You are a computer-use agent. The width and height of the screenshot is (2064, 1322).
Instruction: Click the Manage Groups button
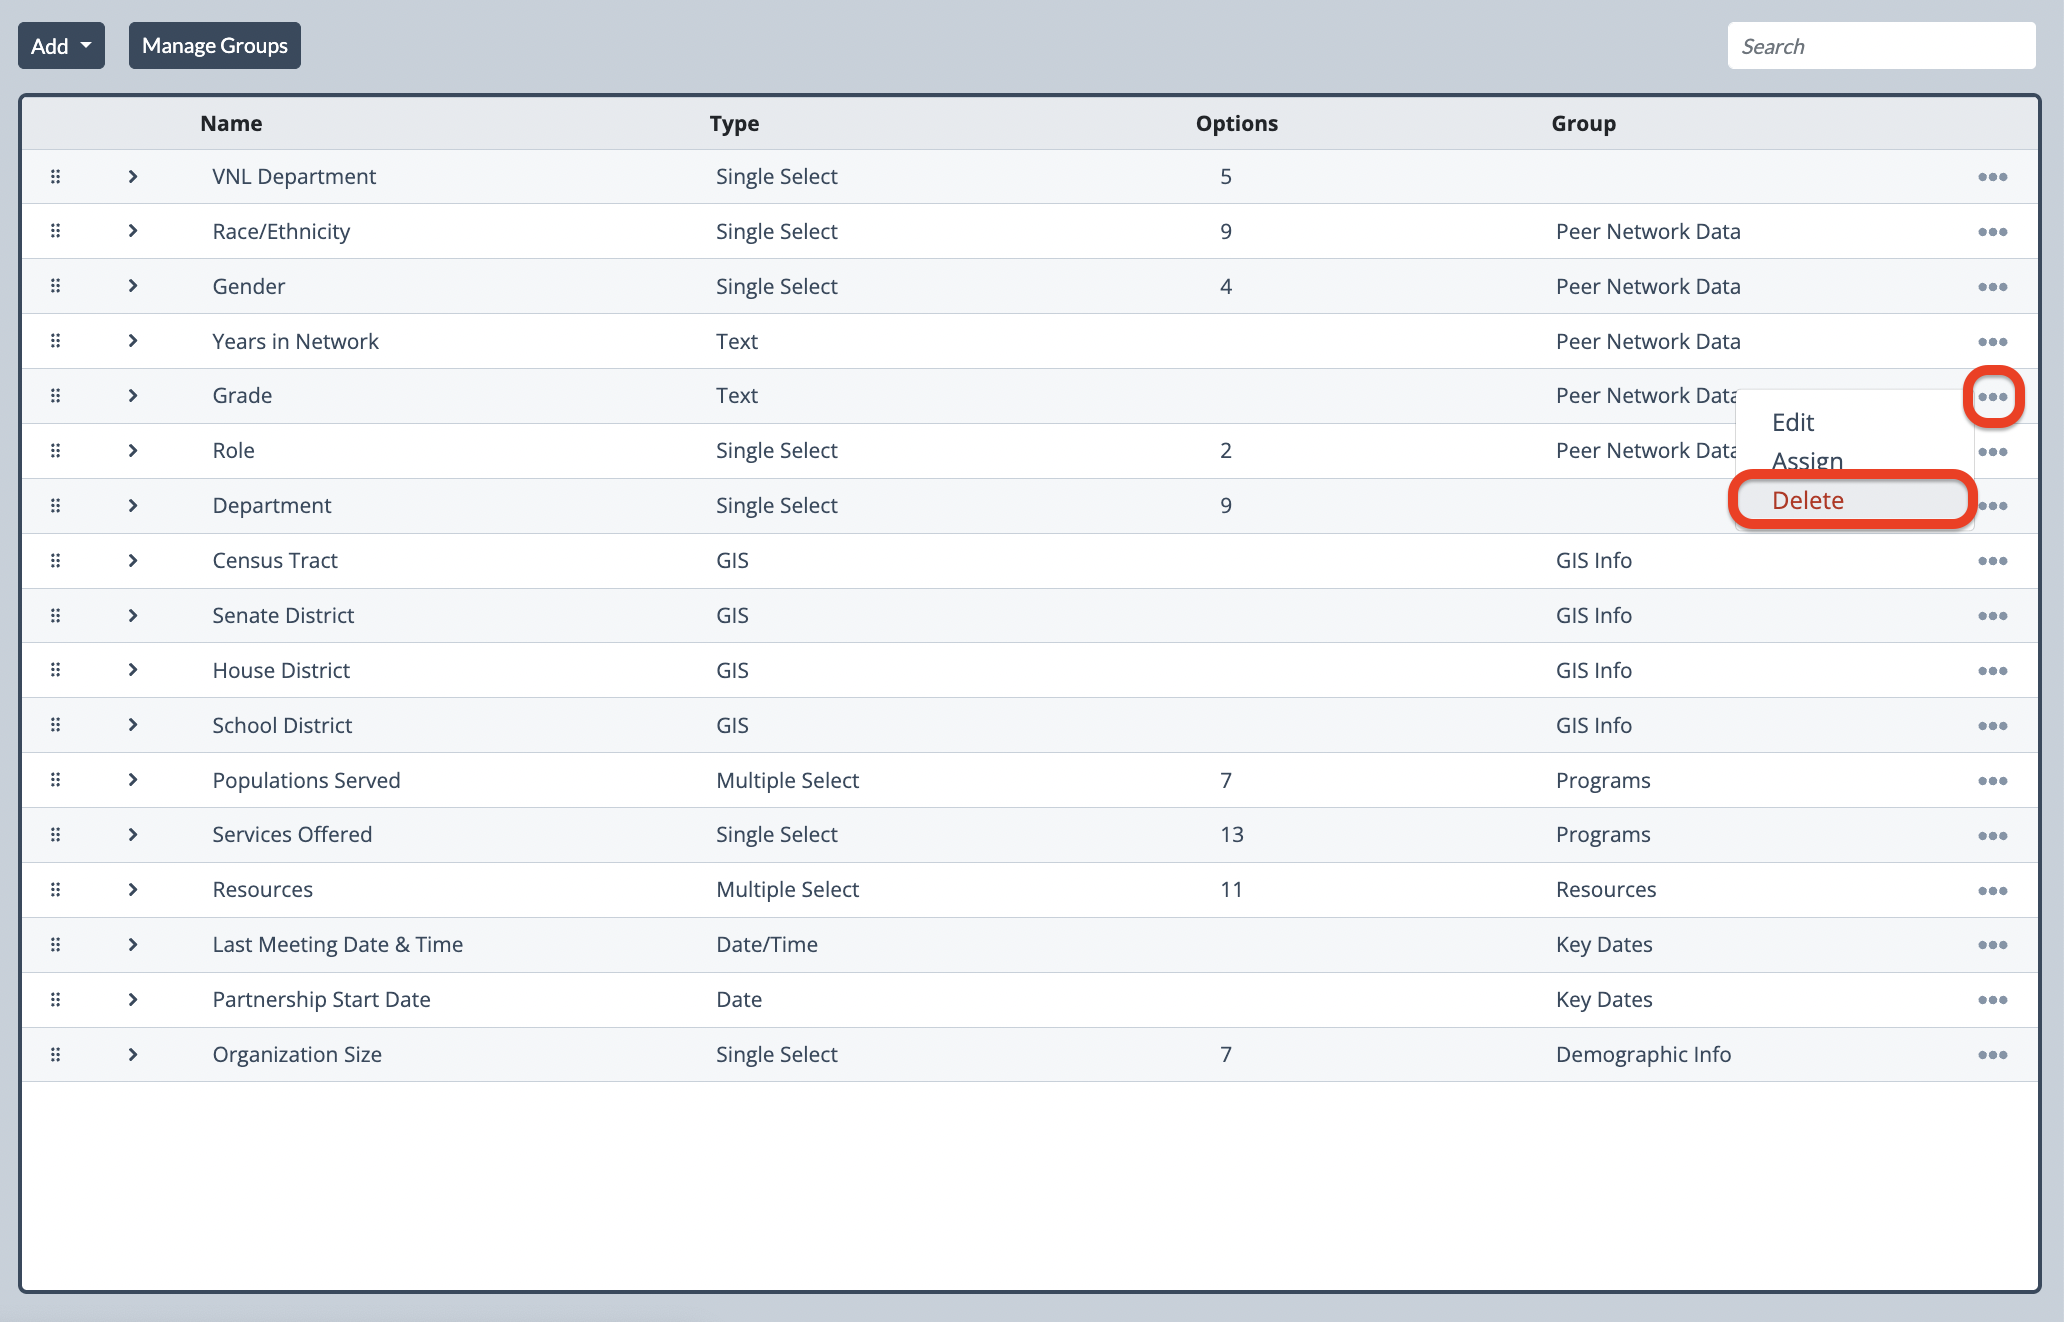pyautogui.click(x=214, y=46)
